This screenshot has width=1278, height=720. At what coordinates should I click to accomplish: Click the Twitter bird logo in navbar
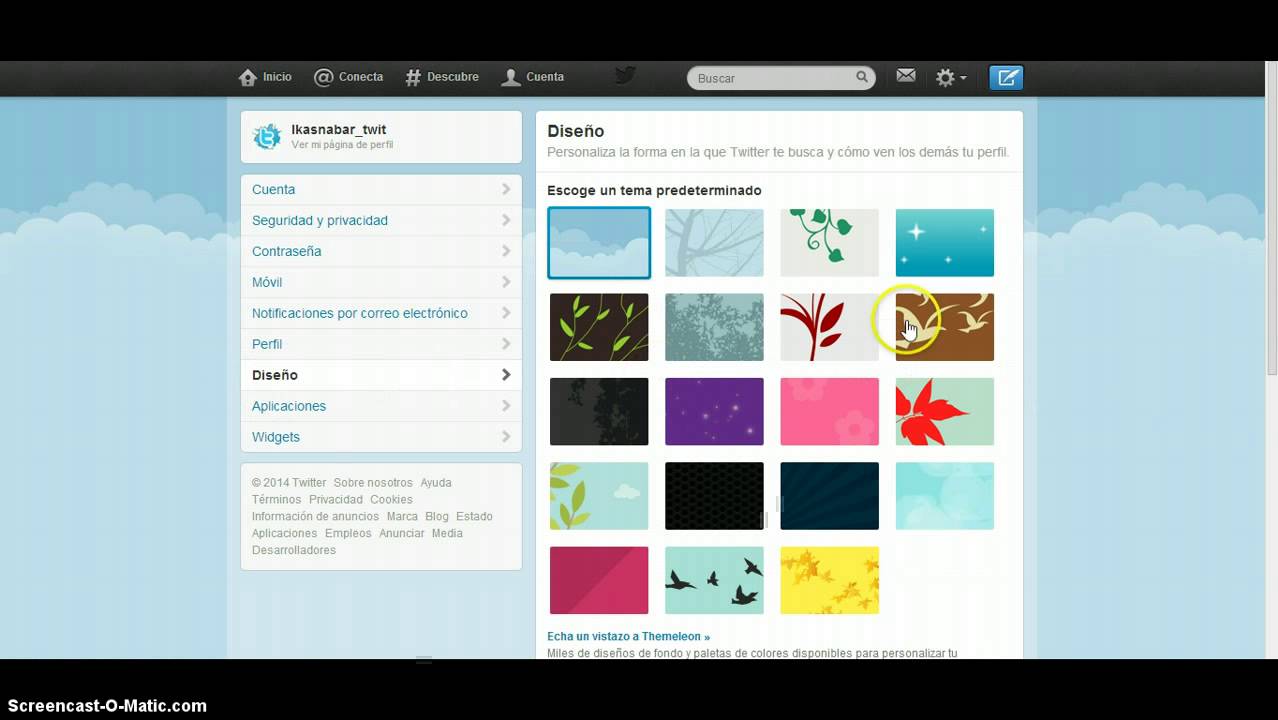(x=625, y=76)
